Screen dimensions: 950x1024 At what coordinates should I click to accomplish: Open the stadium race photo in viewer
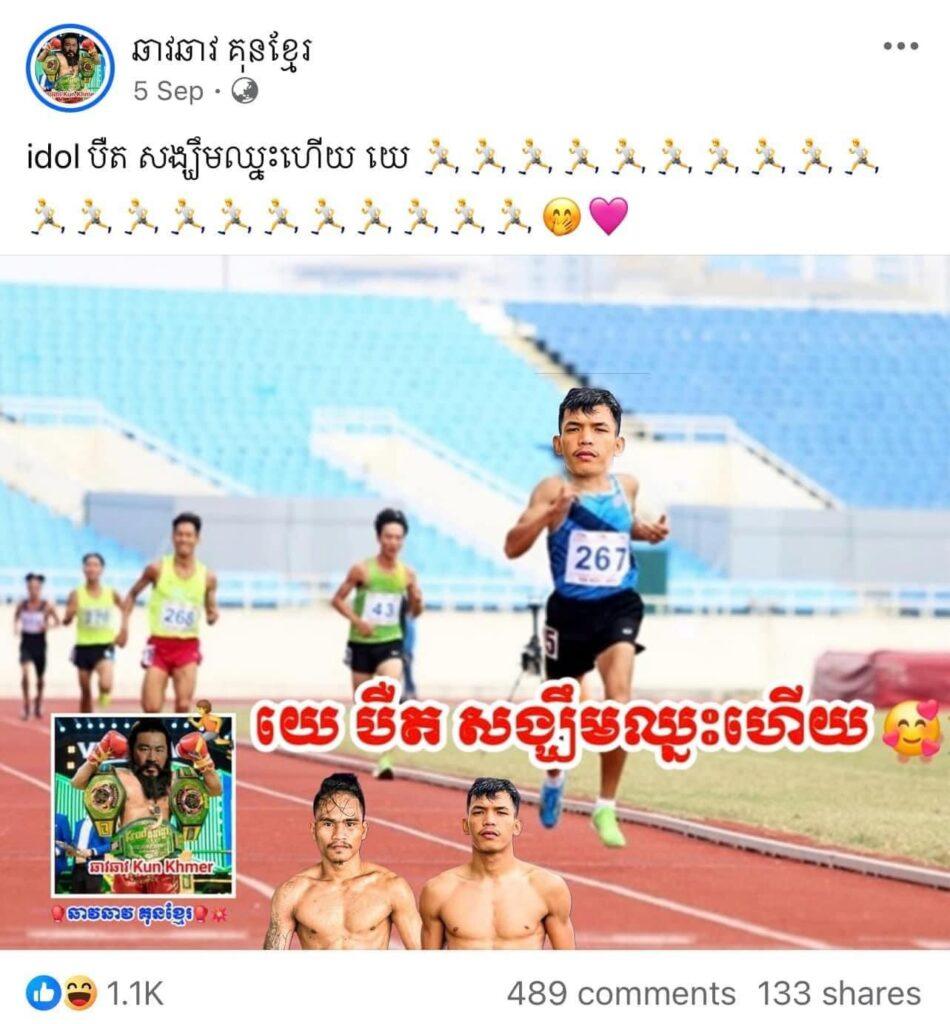475,601
